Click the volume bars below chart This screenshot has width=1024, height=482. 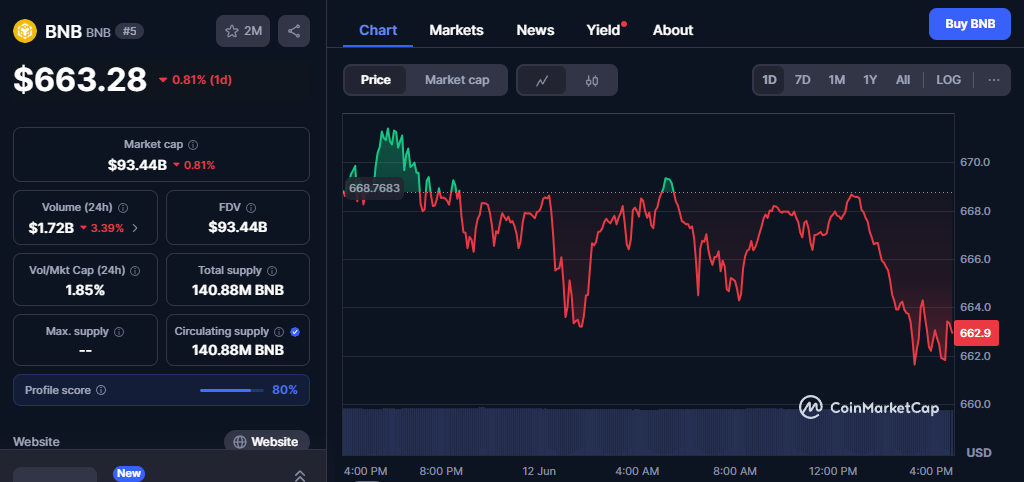point(648,432)
